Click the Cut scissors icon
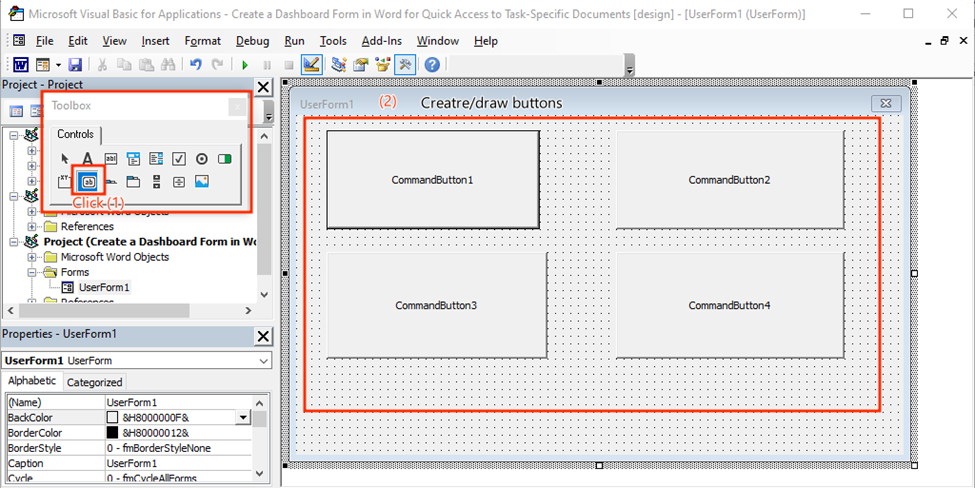The image size is (975, 488). [x=103, y=65]
